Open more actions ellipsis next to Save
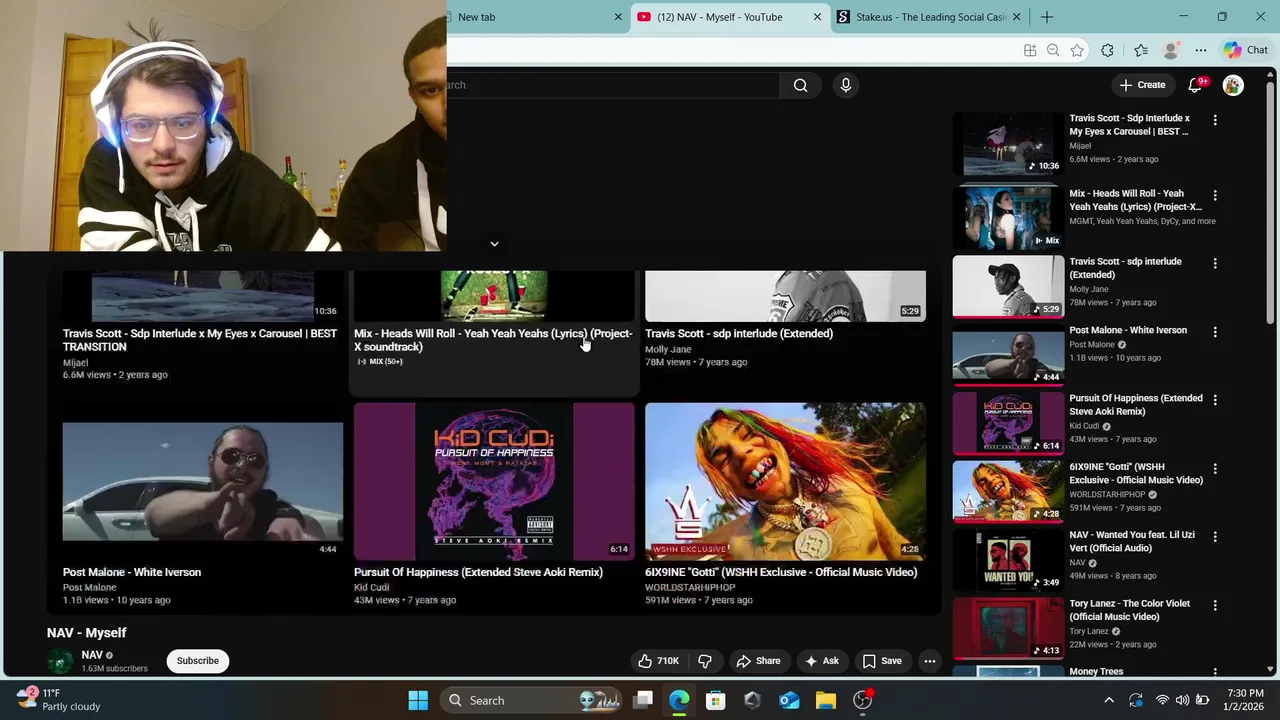Viewport: 1280px width, 720px height. (930, 661)
